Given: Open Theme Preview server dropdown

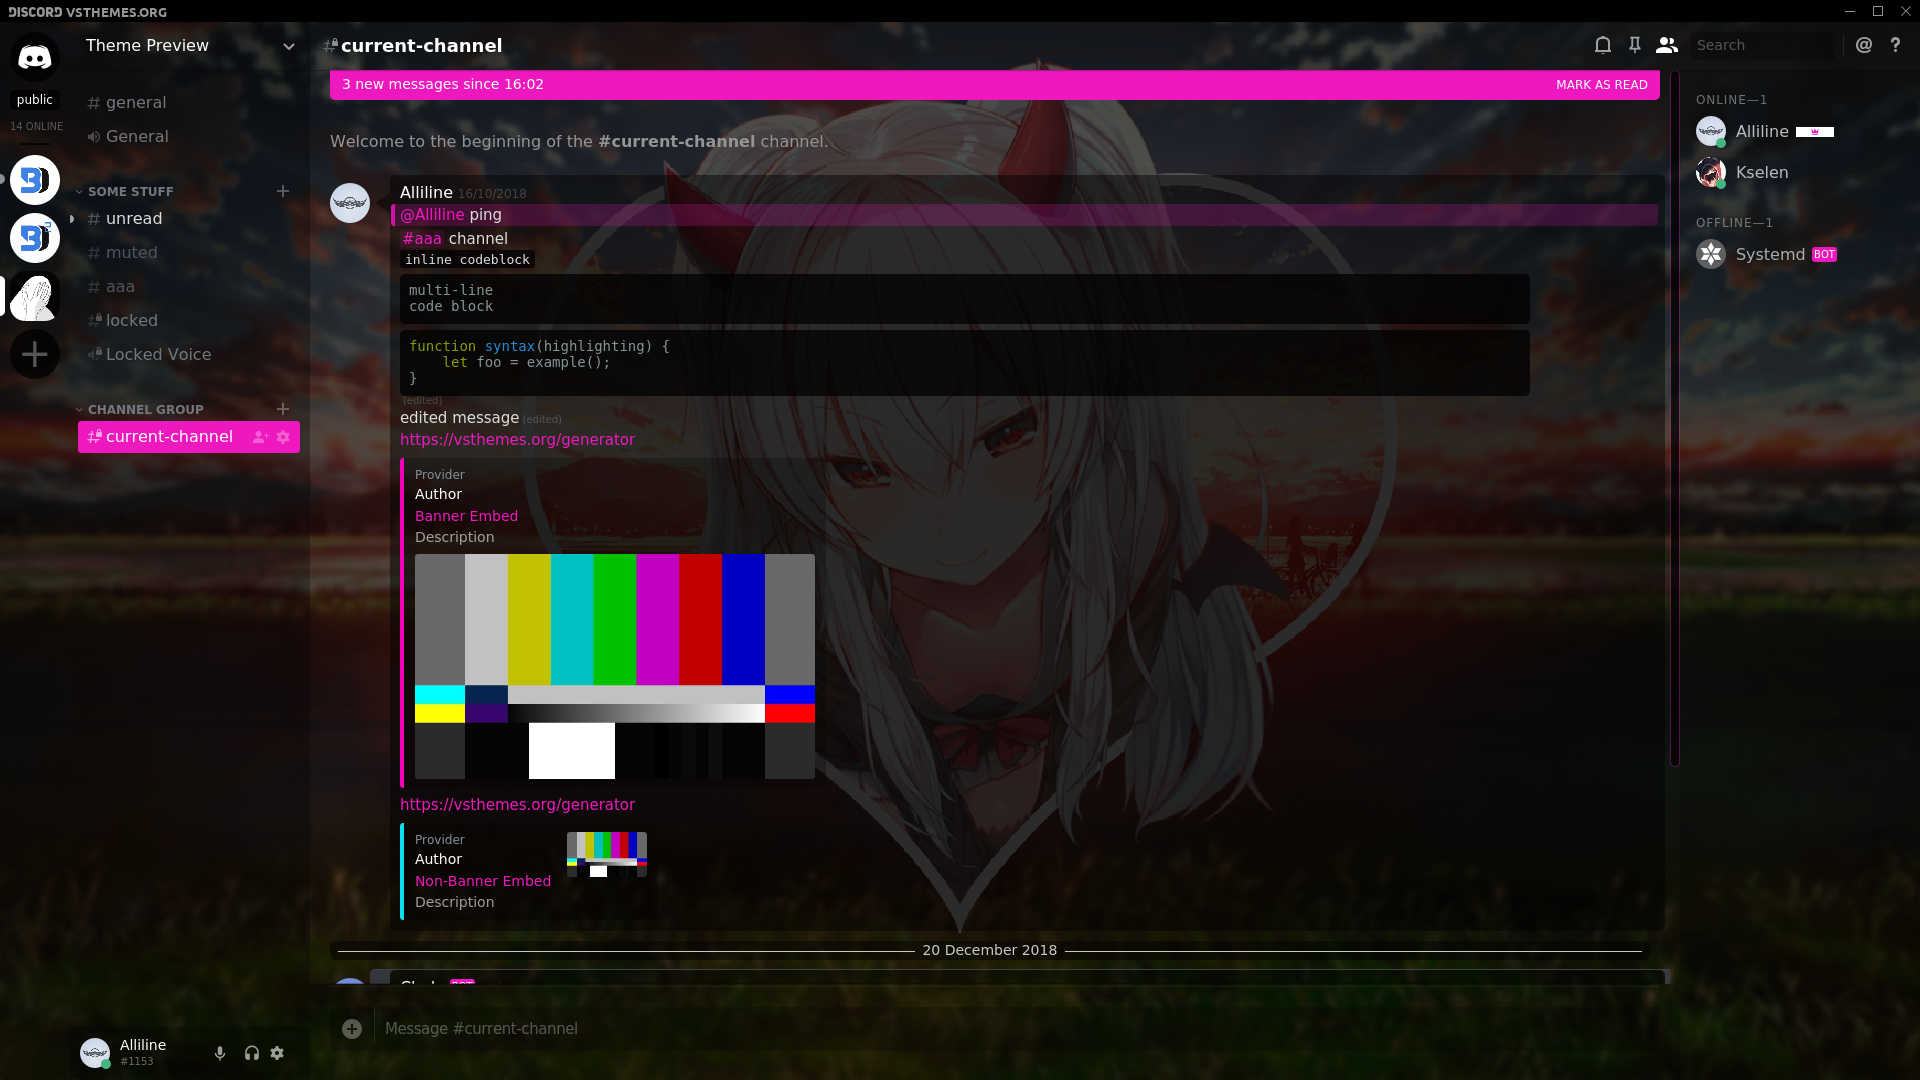Looking at the screenshot, I should pos(289,46).
